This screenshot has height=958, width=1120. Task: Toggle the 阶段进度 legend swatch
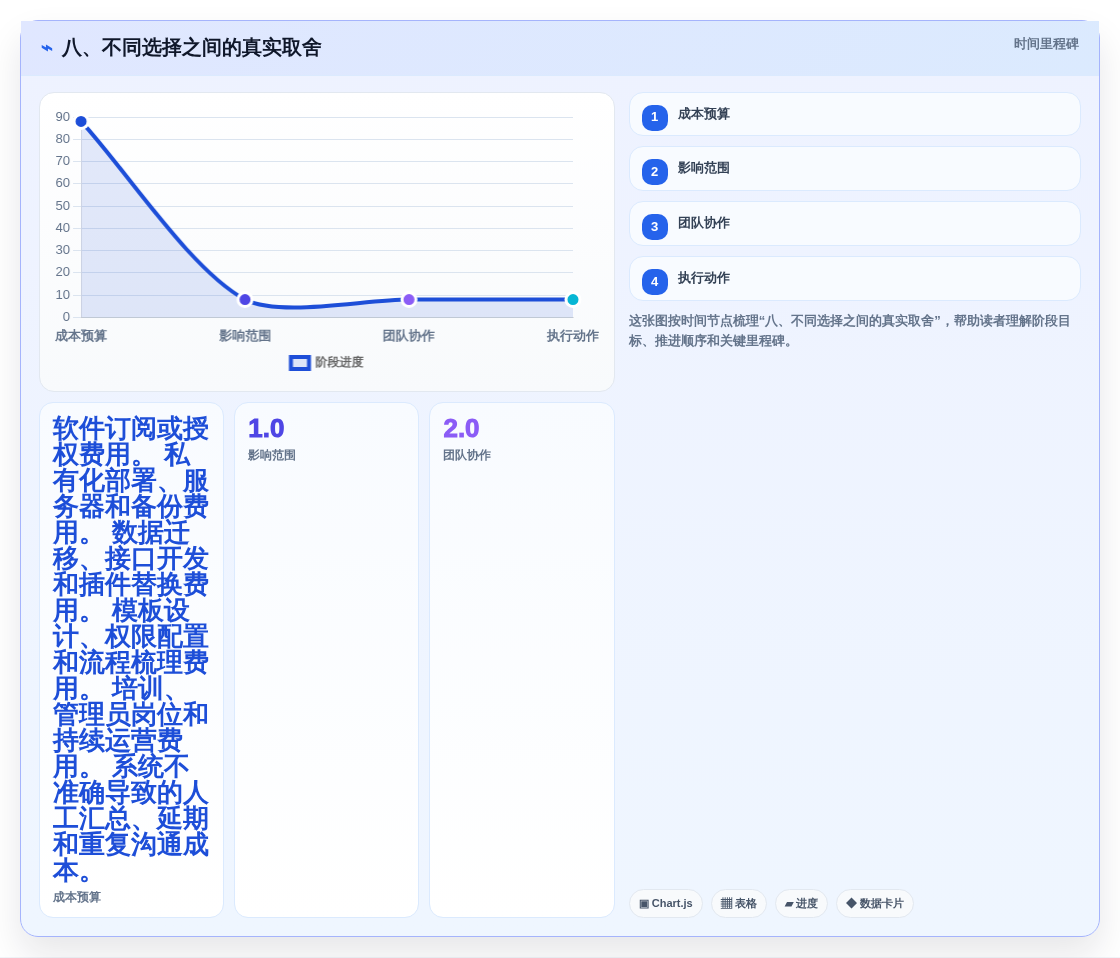pos(299,363)
